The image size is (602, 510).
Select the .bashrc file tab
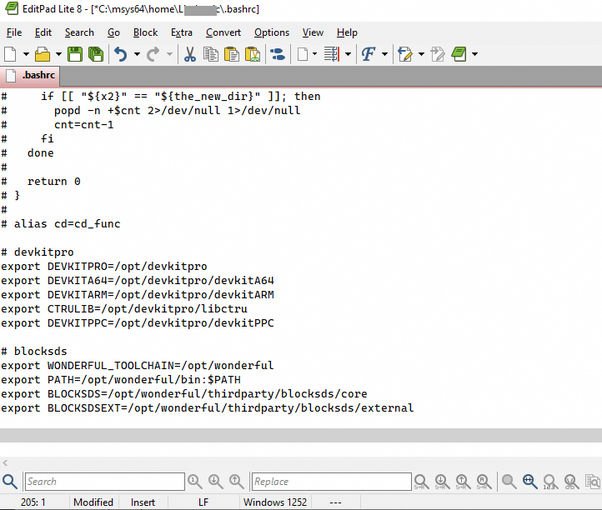pyautogui.click(x=30, y=75)
